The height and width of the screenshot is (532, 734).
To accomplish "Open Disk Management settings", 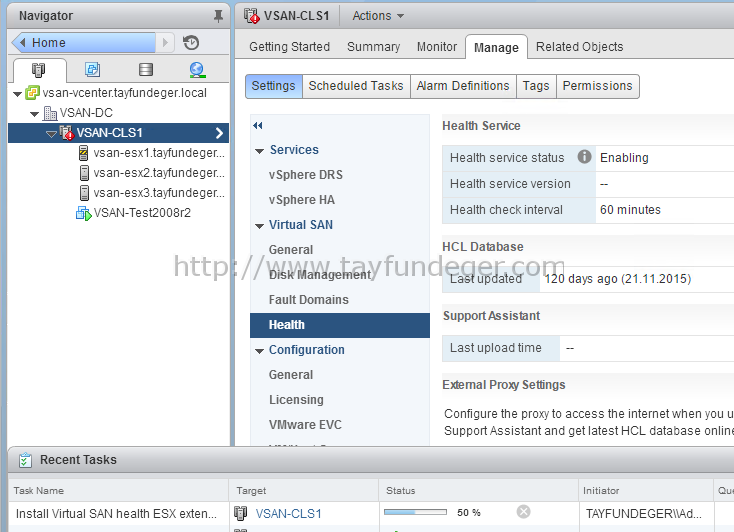I will tap(320, 275).
